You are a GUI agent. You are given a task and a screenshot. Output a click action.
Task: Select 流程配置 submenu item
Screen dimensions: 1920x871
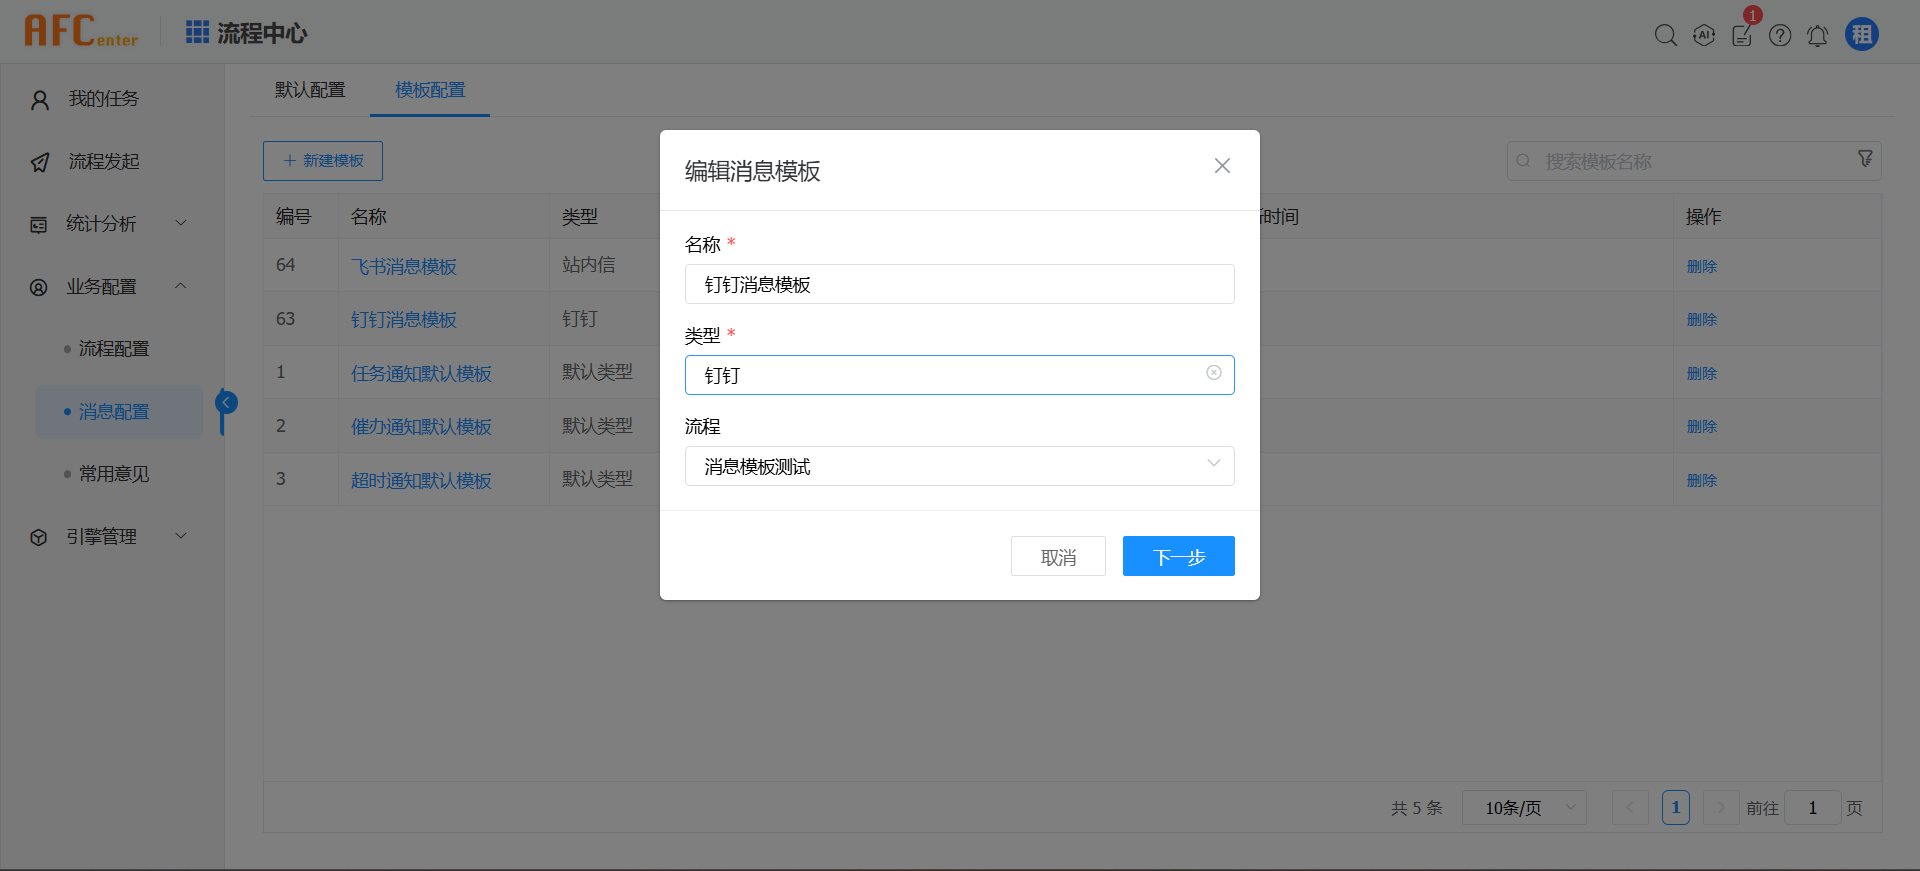tap(114, 349)
